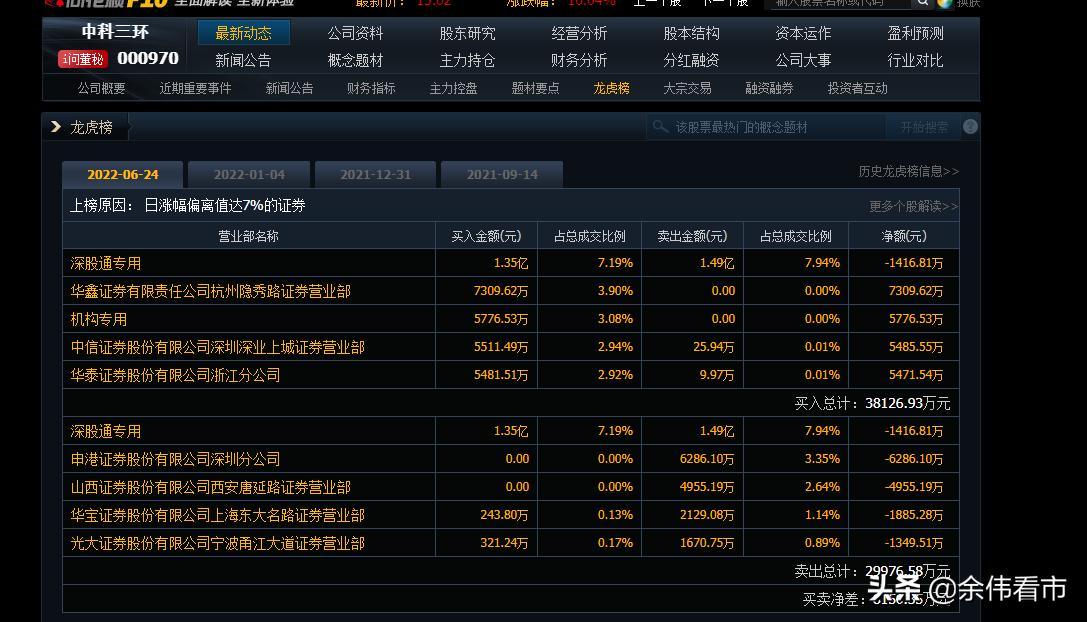1087x622 pixels.
Task: Click 中信证券 深圳深业上城证券营业部 name
Action: 217,347
